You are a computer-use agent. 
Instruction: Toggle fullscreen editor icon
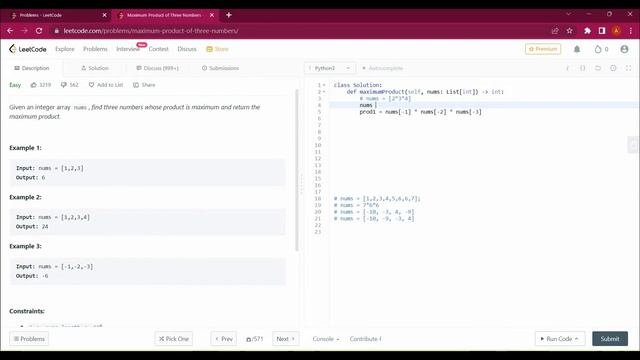pos(628,68)
